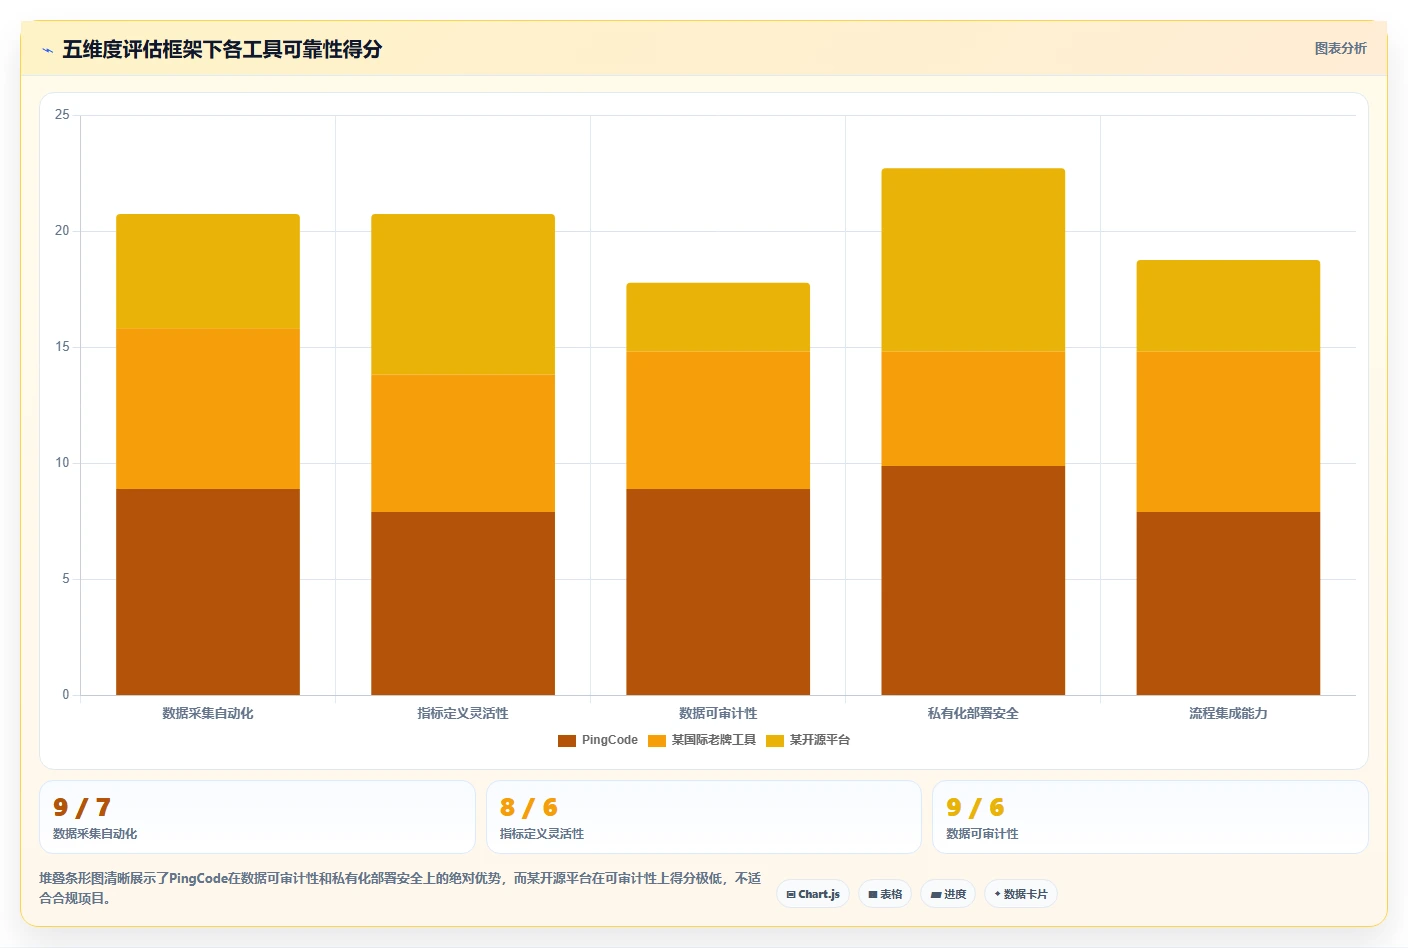This screenshot has height=948, width=1408.
Task: Click the 数据采集自动化 x-axis label
Action: click(x=208, y=713)
